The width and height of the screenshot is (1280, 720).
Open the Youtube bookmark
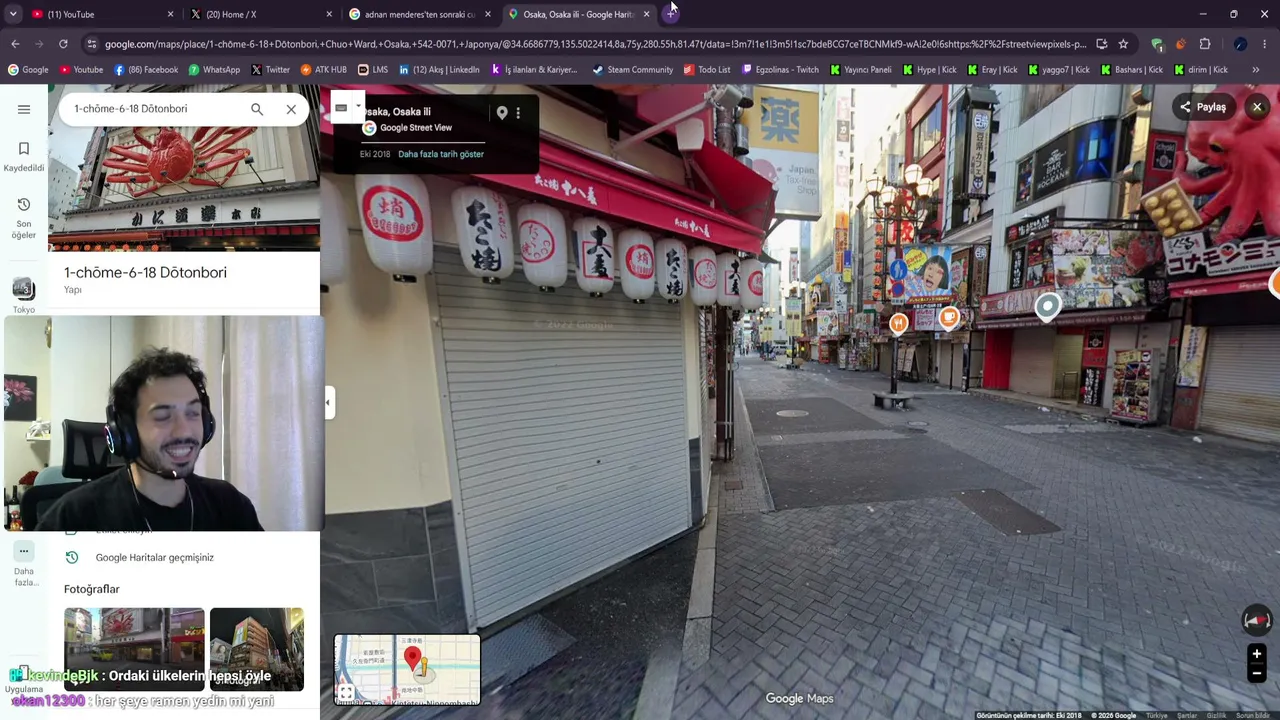[x=81, y=70]
